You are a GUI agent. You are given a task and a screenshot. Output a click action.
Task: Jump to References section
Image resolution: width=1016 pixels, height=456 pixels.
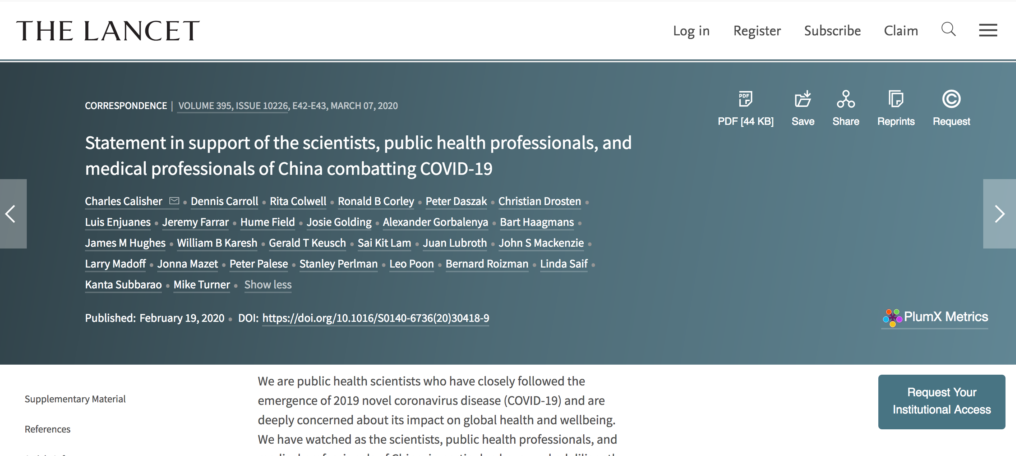pos(47,429)
